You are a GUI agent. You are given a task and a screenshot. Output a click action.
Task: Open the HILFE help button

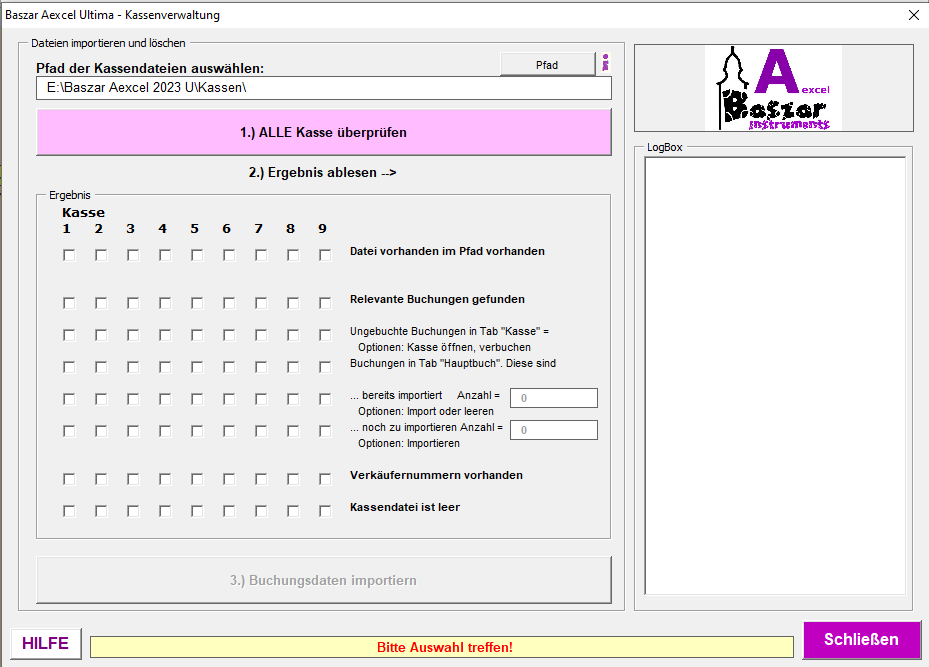(x=46, y=643)
